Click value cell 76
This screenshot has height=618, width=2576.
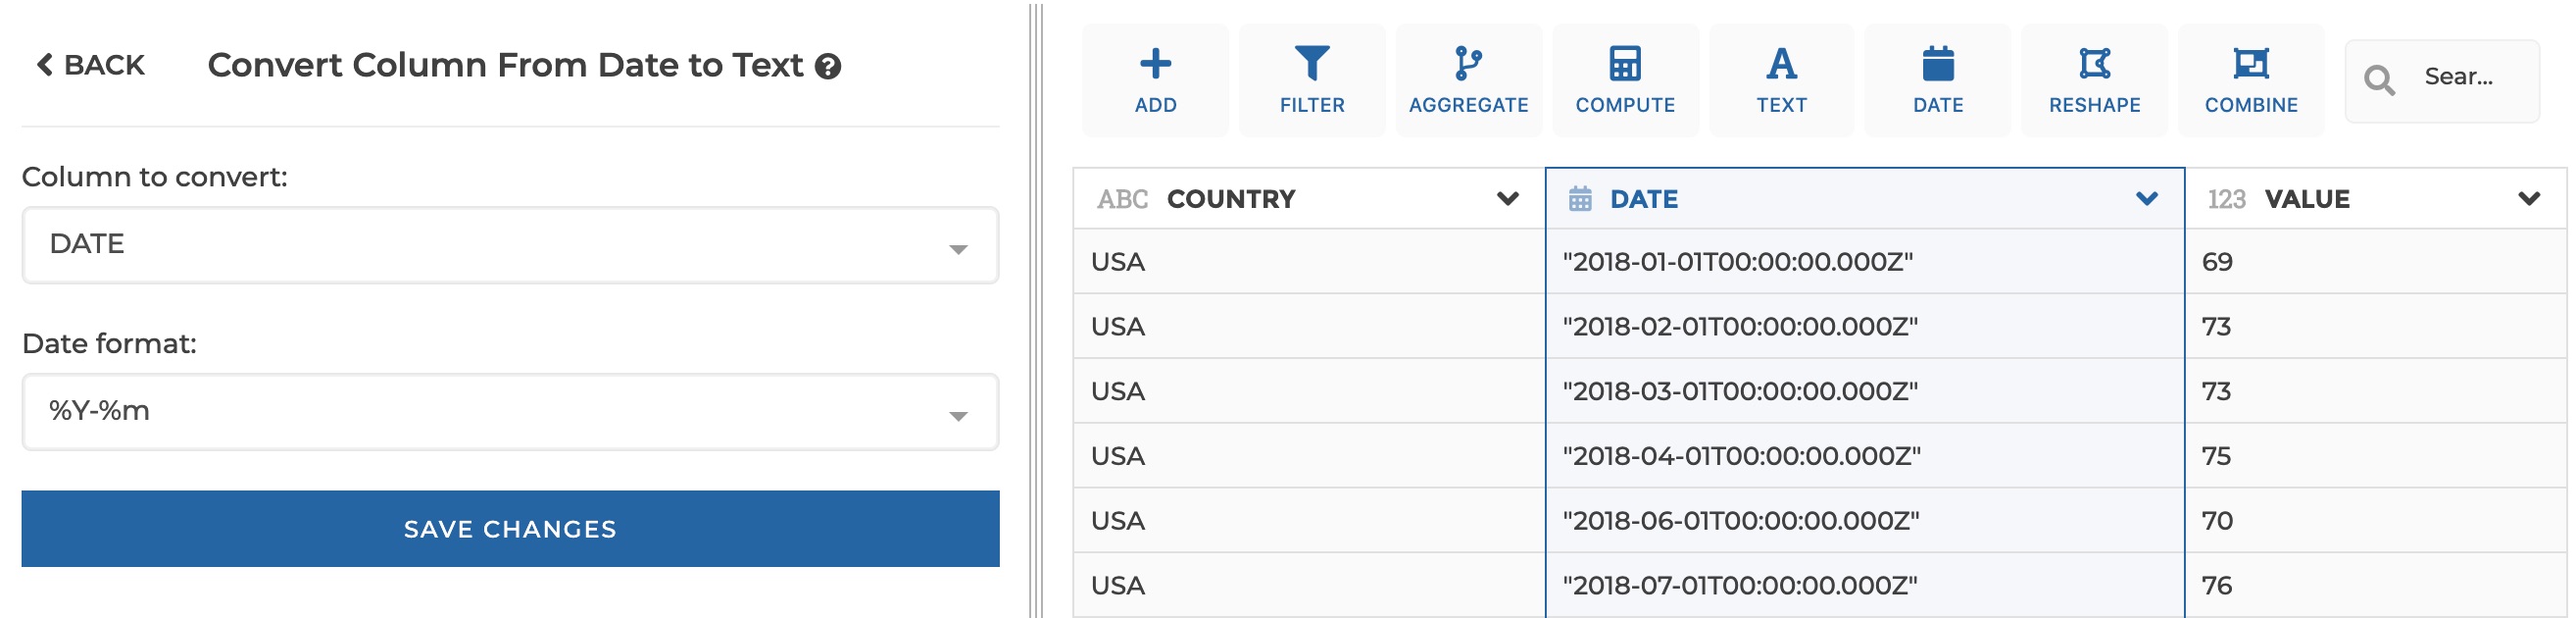tap(2375, 585)
